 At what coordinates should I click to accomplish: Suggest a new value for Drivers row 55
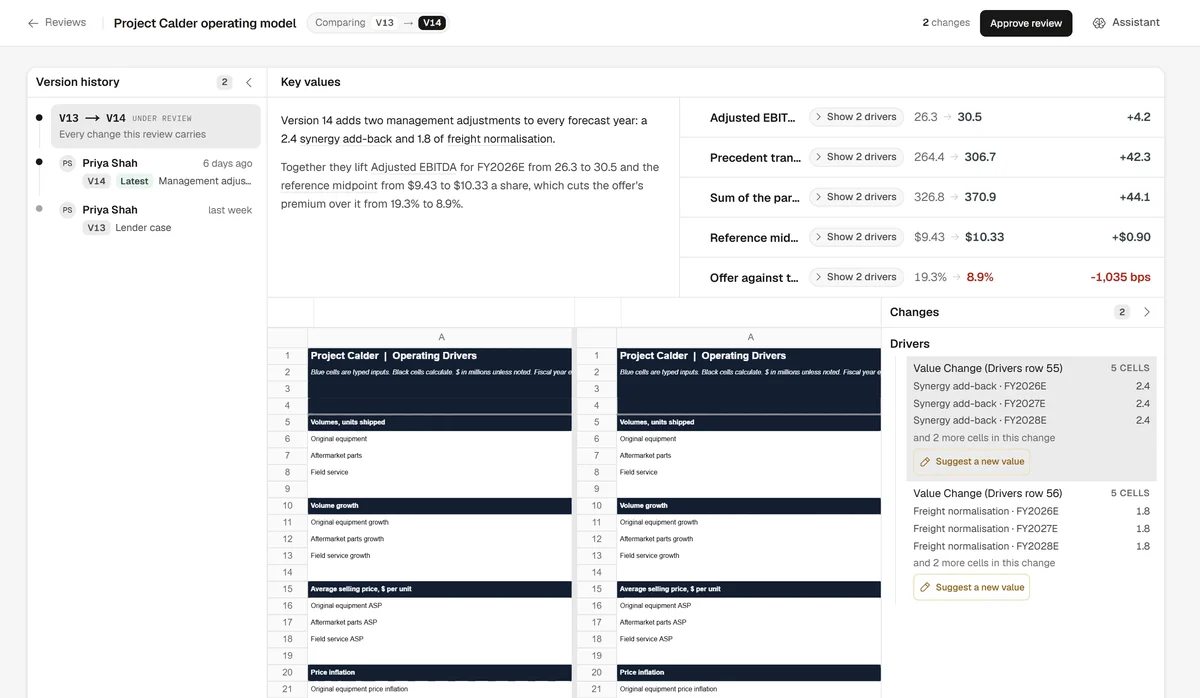click(x=971, y=462)
